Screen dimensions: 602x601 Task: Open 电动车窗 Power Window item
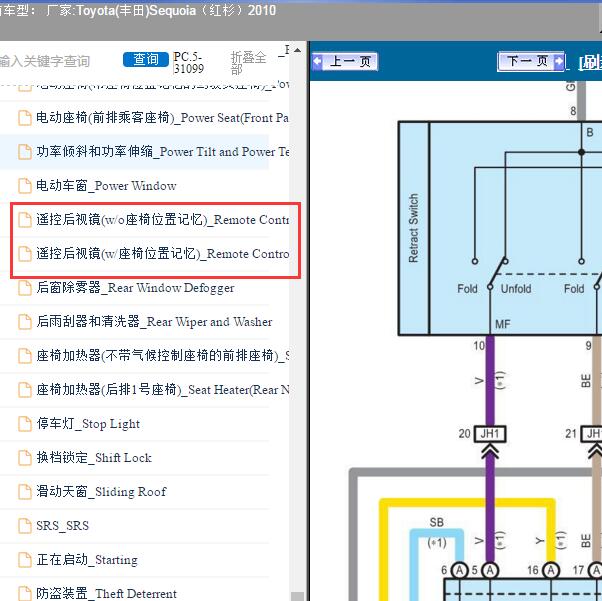[x=106, y=185]
